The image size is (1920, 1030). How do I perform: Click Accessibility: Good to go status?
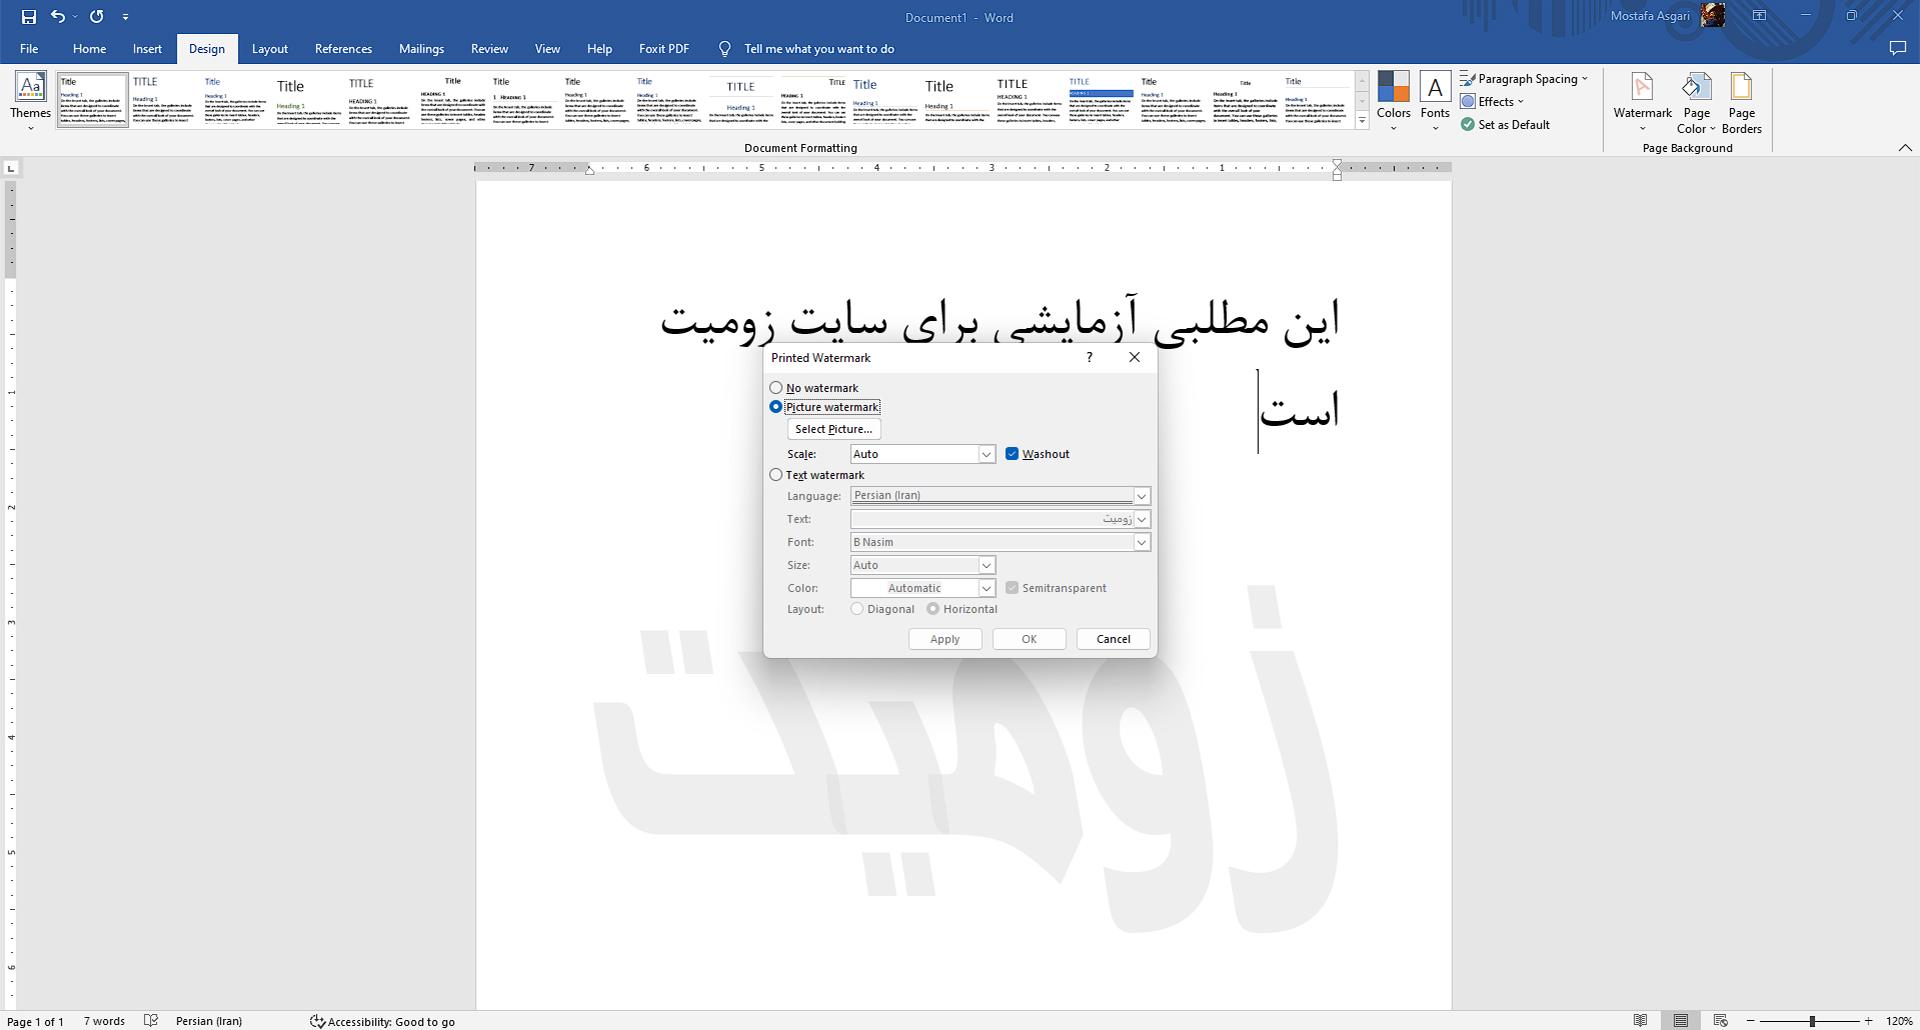[x=382, y=1021]
